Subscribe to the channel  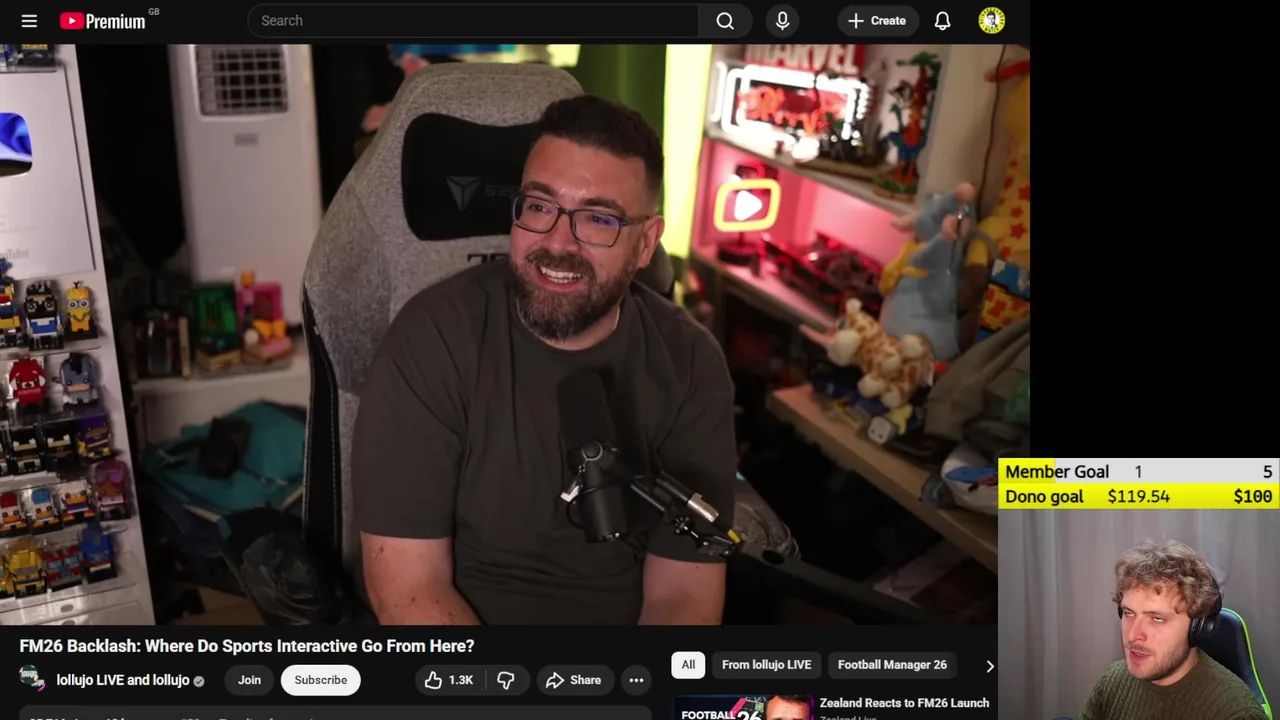coord(320,680)
